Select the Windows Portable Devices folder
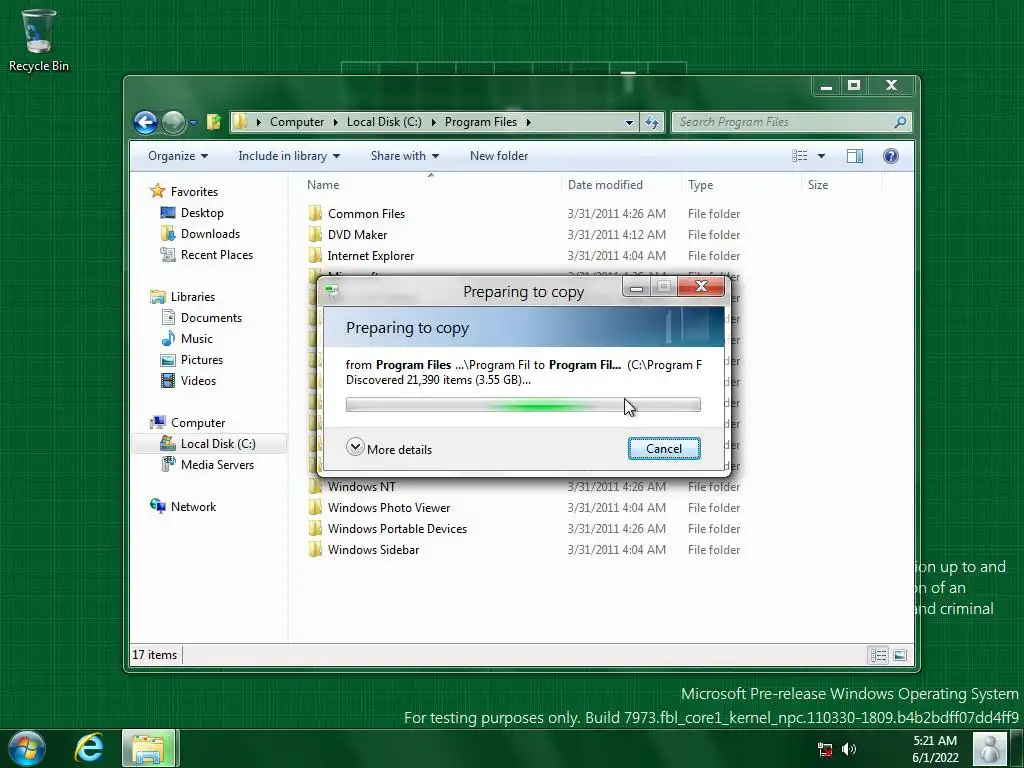 point(397,528)
